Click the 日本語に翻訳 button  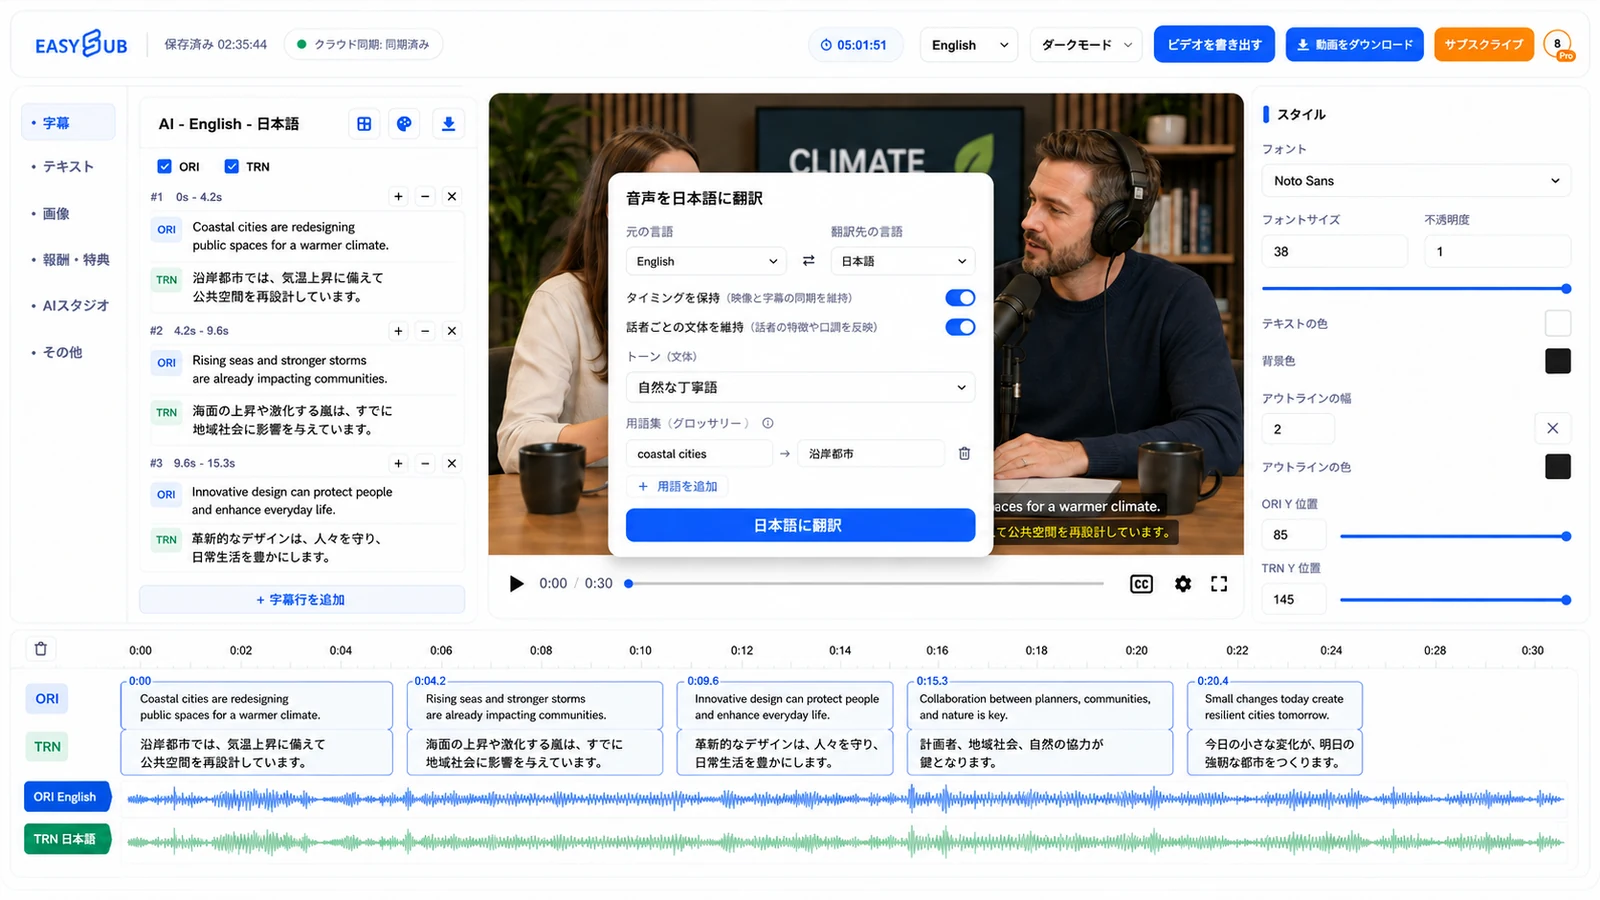tap(800, 525)
